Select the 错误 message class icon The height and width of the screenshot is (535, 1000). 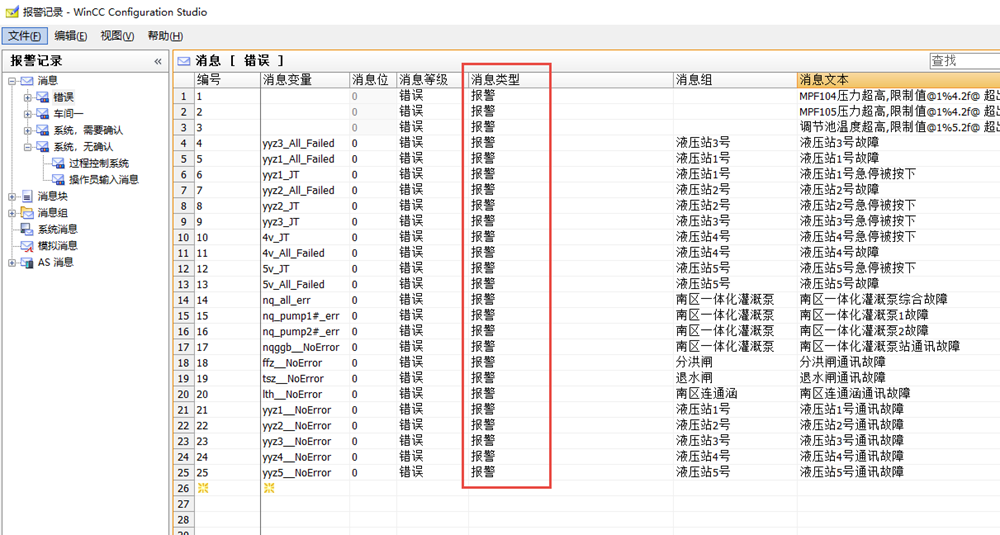click(42, 98)
